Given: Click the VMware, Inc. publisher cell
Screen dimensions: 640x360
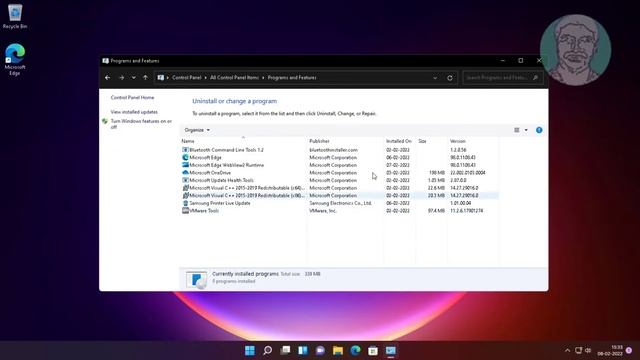Looking at the screenshot, I should tap(323, 211).
